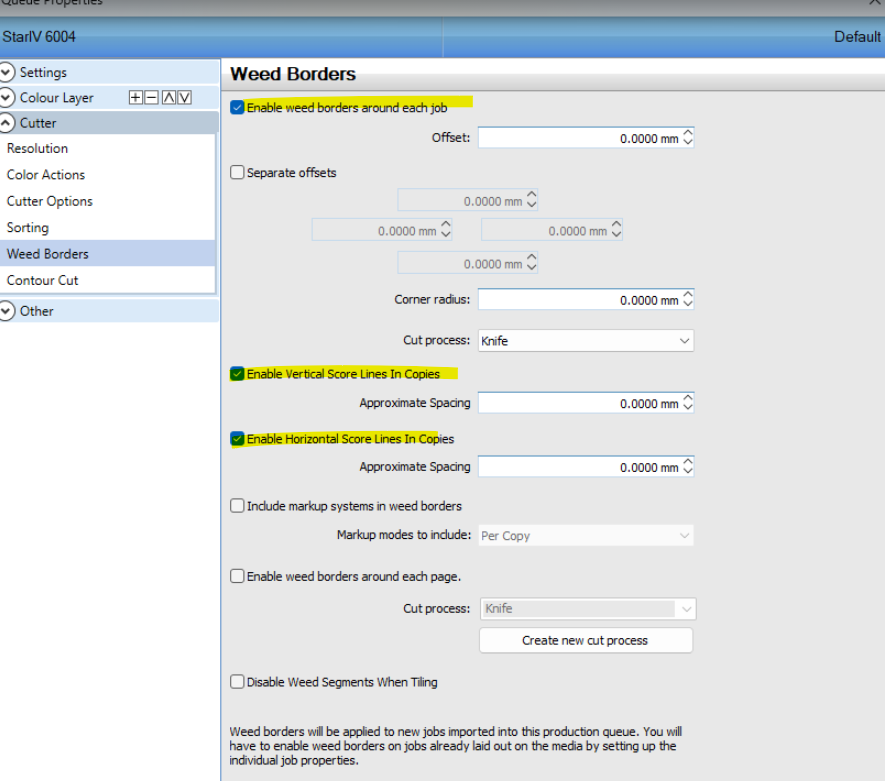Image resolution: width=885 pixels, height=781 pixels.
Task: Remove colour layer with the minus icon
Action: pos(151,98)
